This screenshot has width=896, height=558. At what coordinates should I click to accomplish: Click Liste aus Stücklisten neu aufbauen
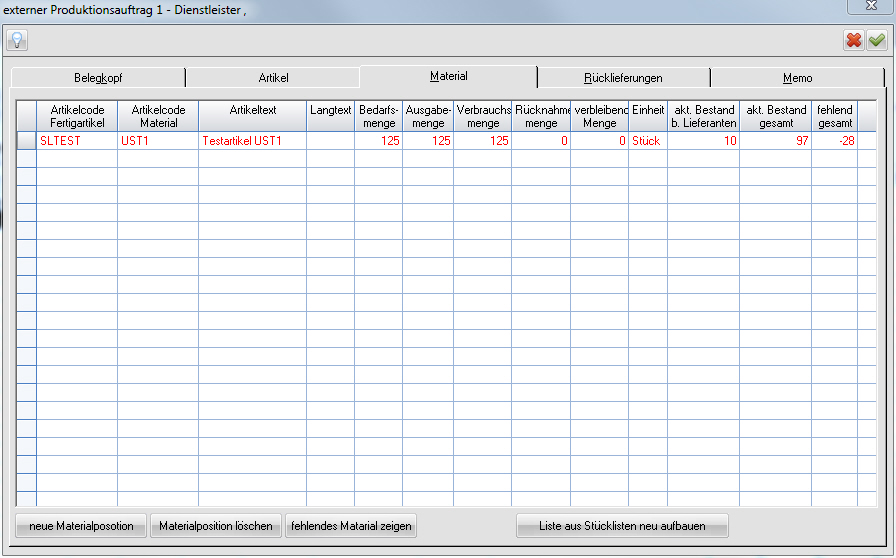click(622, 526)
